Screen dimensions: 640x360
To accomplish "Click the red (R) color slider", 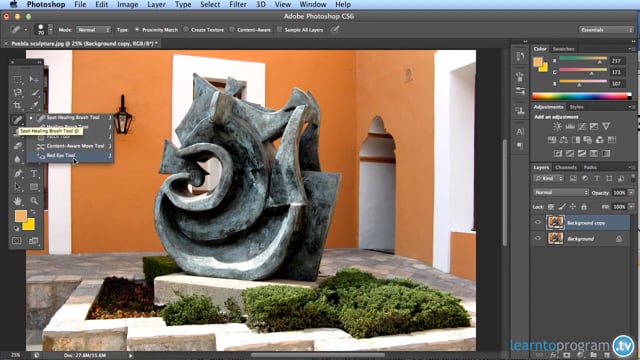I will 583,60.
